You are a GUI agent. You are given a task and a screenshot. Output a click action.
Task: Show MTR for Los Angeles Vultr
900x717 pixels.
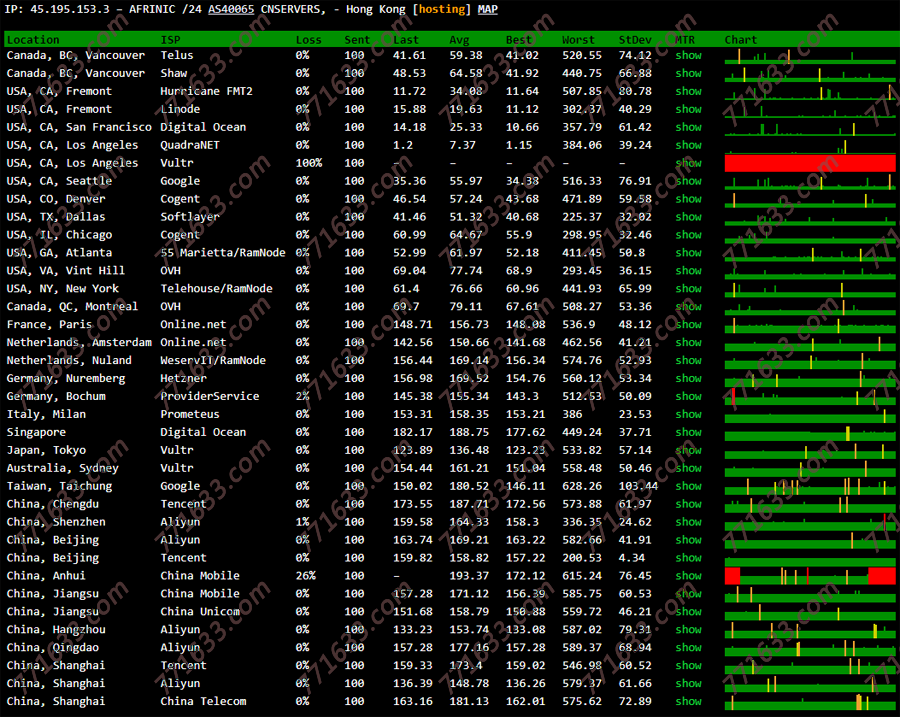[688, 162]
